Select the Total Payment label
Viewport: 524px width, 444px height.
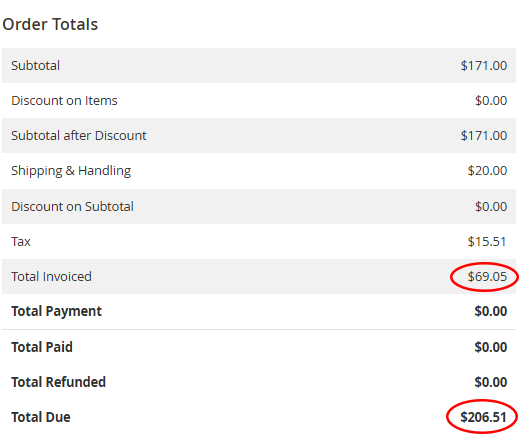coord(56,312)
